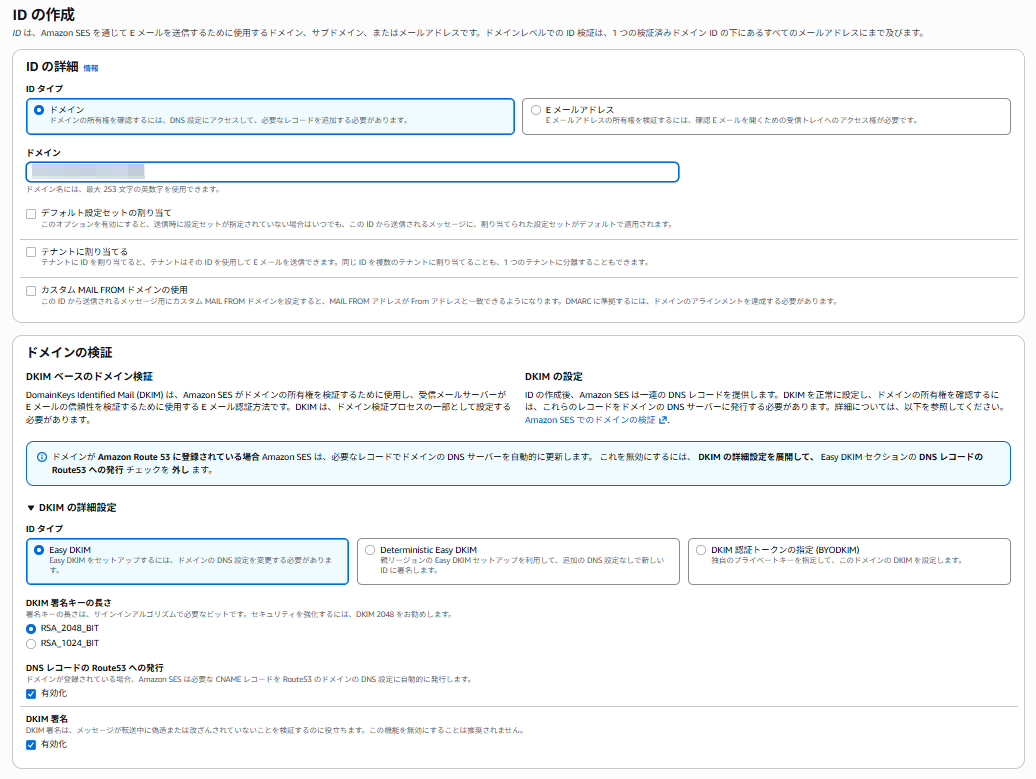Select DKIM 認証トークンの指定 (BYODKIM)
Viewport: 1036px width, 779px height.
tap(702, 550)
